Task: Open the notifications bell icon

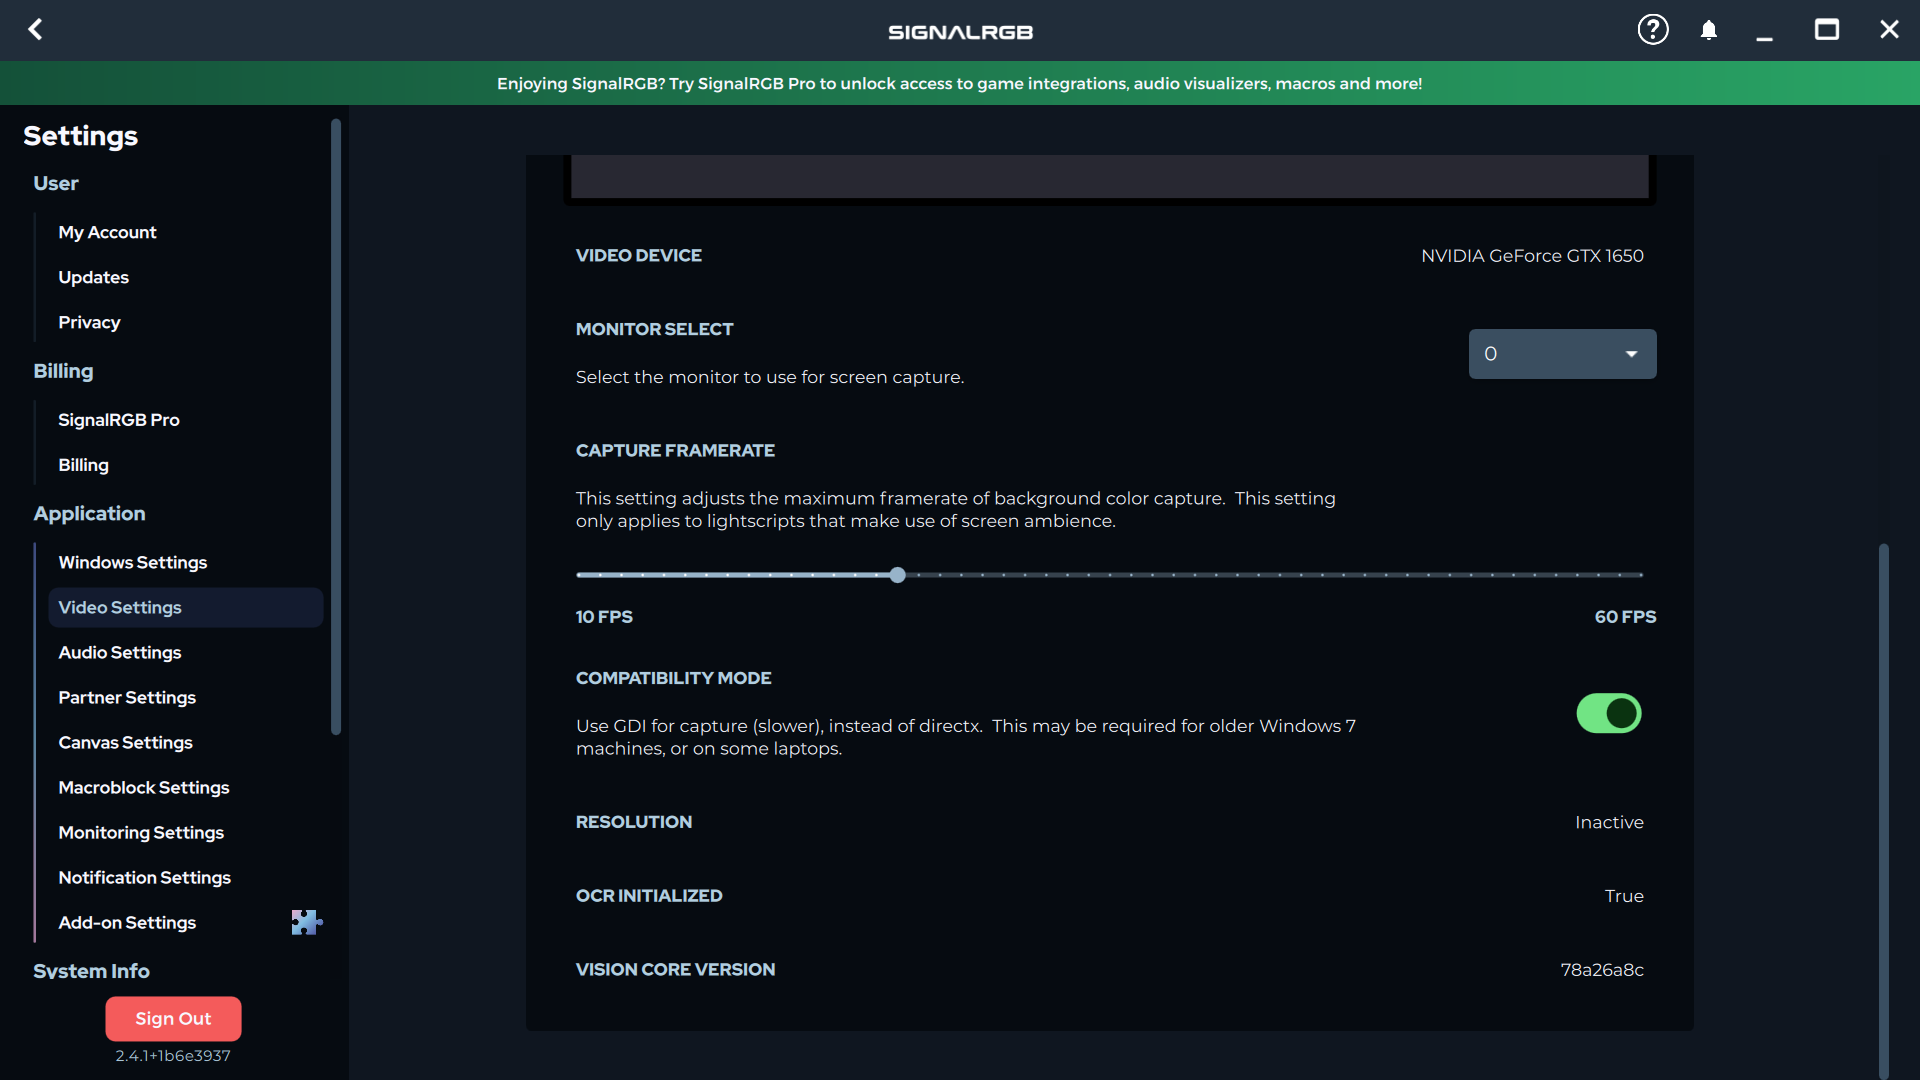Action: [x=1709, y=30]
